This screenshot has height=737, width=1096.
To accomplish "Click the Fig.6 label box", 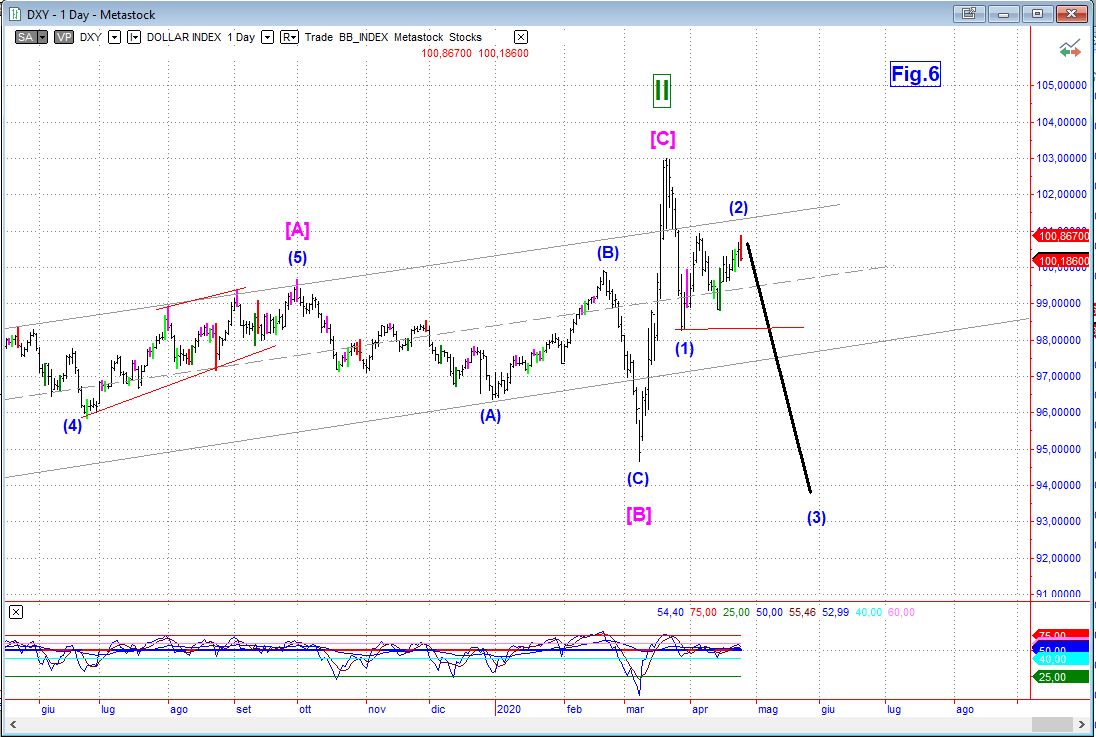I will 915,74.
